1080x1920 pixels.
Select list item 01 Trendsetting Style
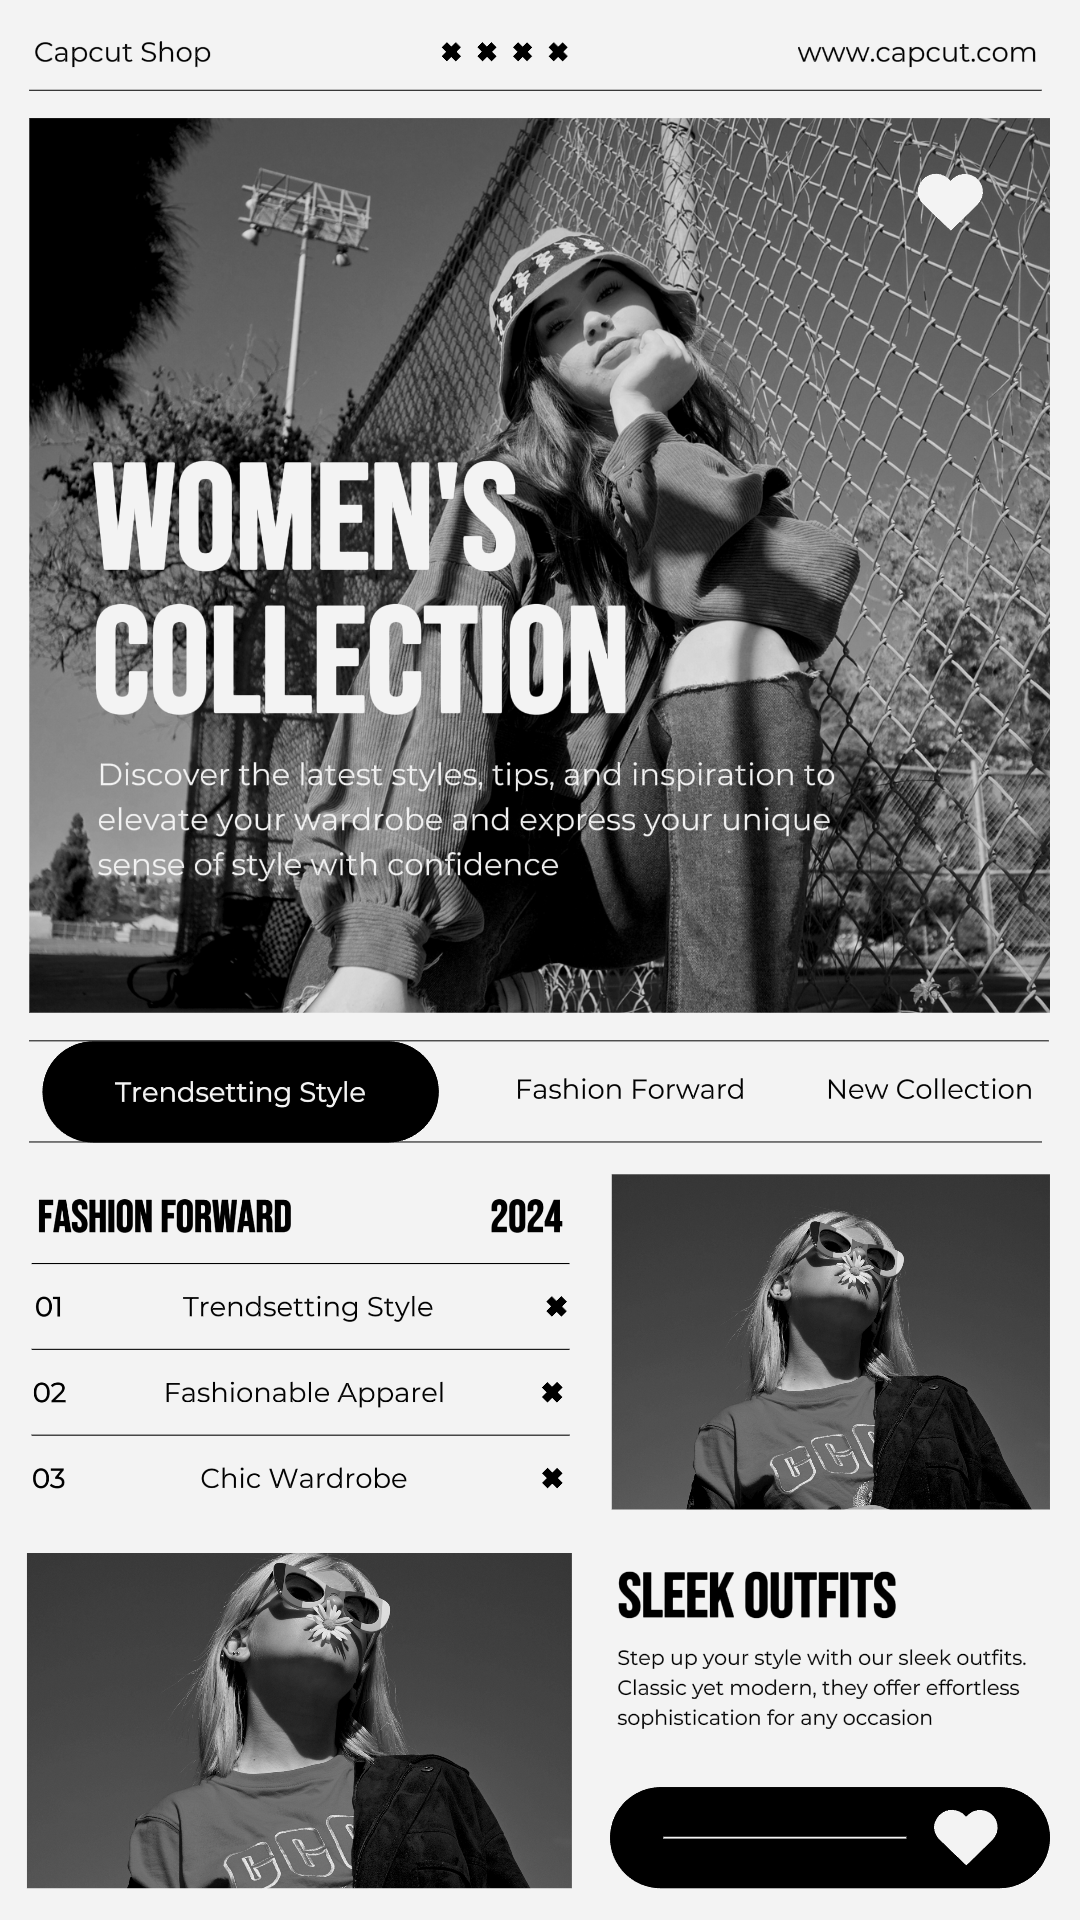(x=300, y=1306)
